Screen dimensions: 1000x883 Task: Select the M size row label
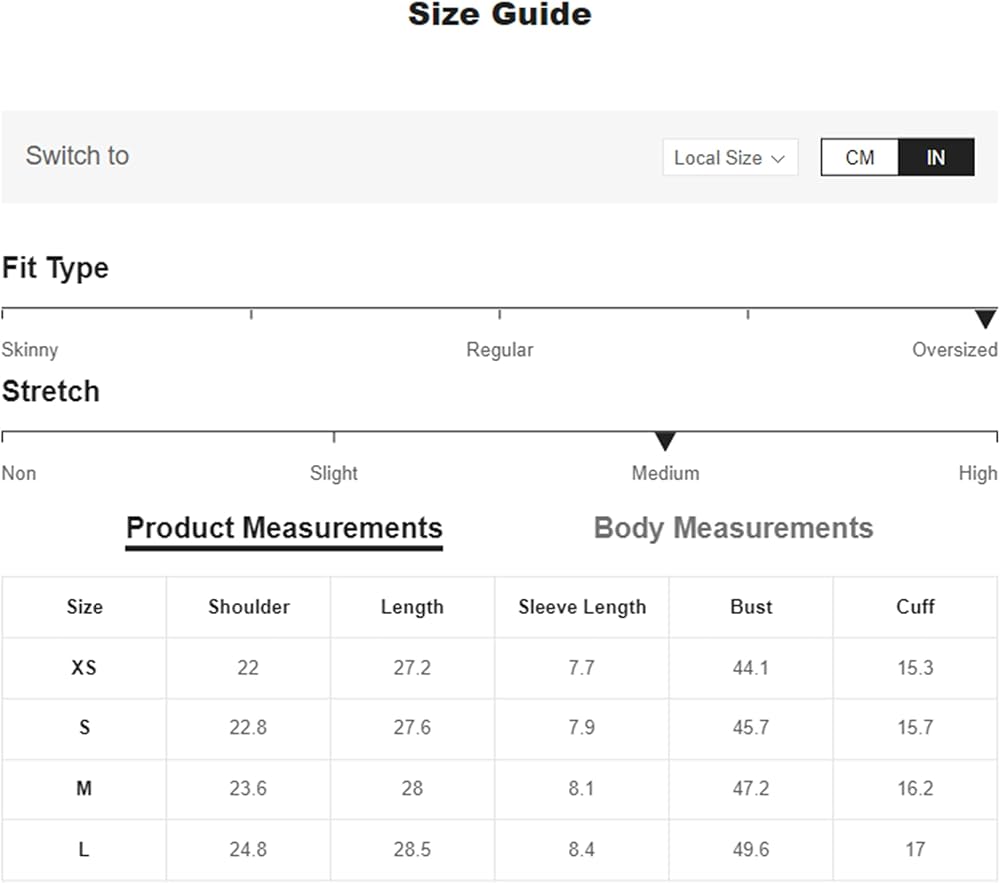(x=84, y=789)
